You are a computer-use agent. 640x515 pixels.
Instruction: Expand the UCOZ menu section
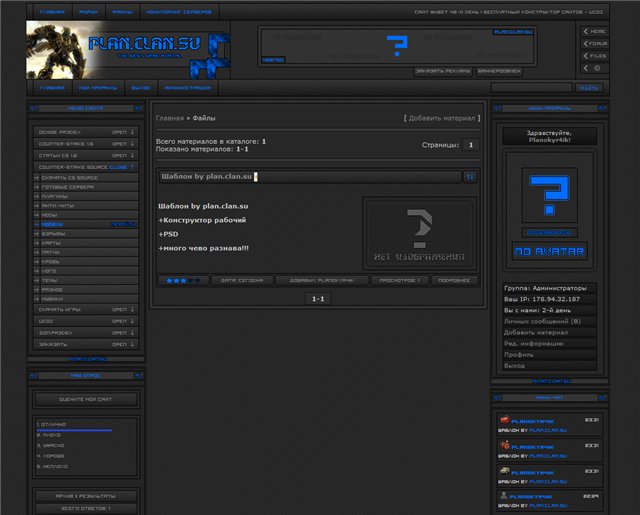[86, 321]
